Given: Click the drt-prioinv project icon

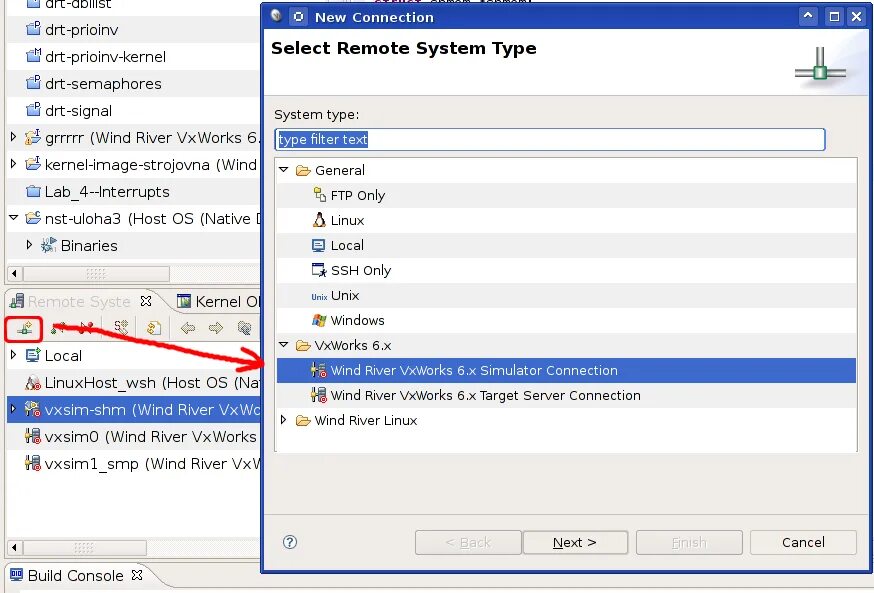Looking at the screenshot, I should (33, 28).
